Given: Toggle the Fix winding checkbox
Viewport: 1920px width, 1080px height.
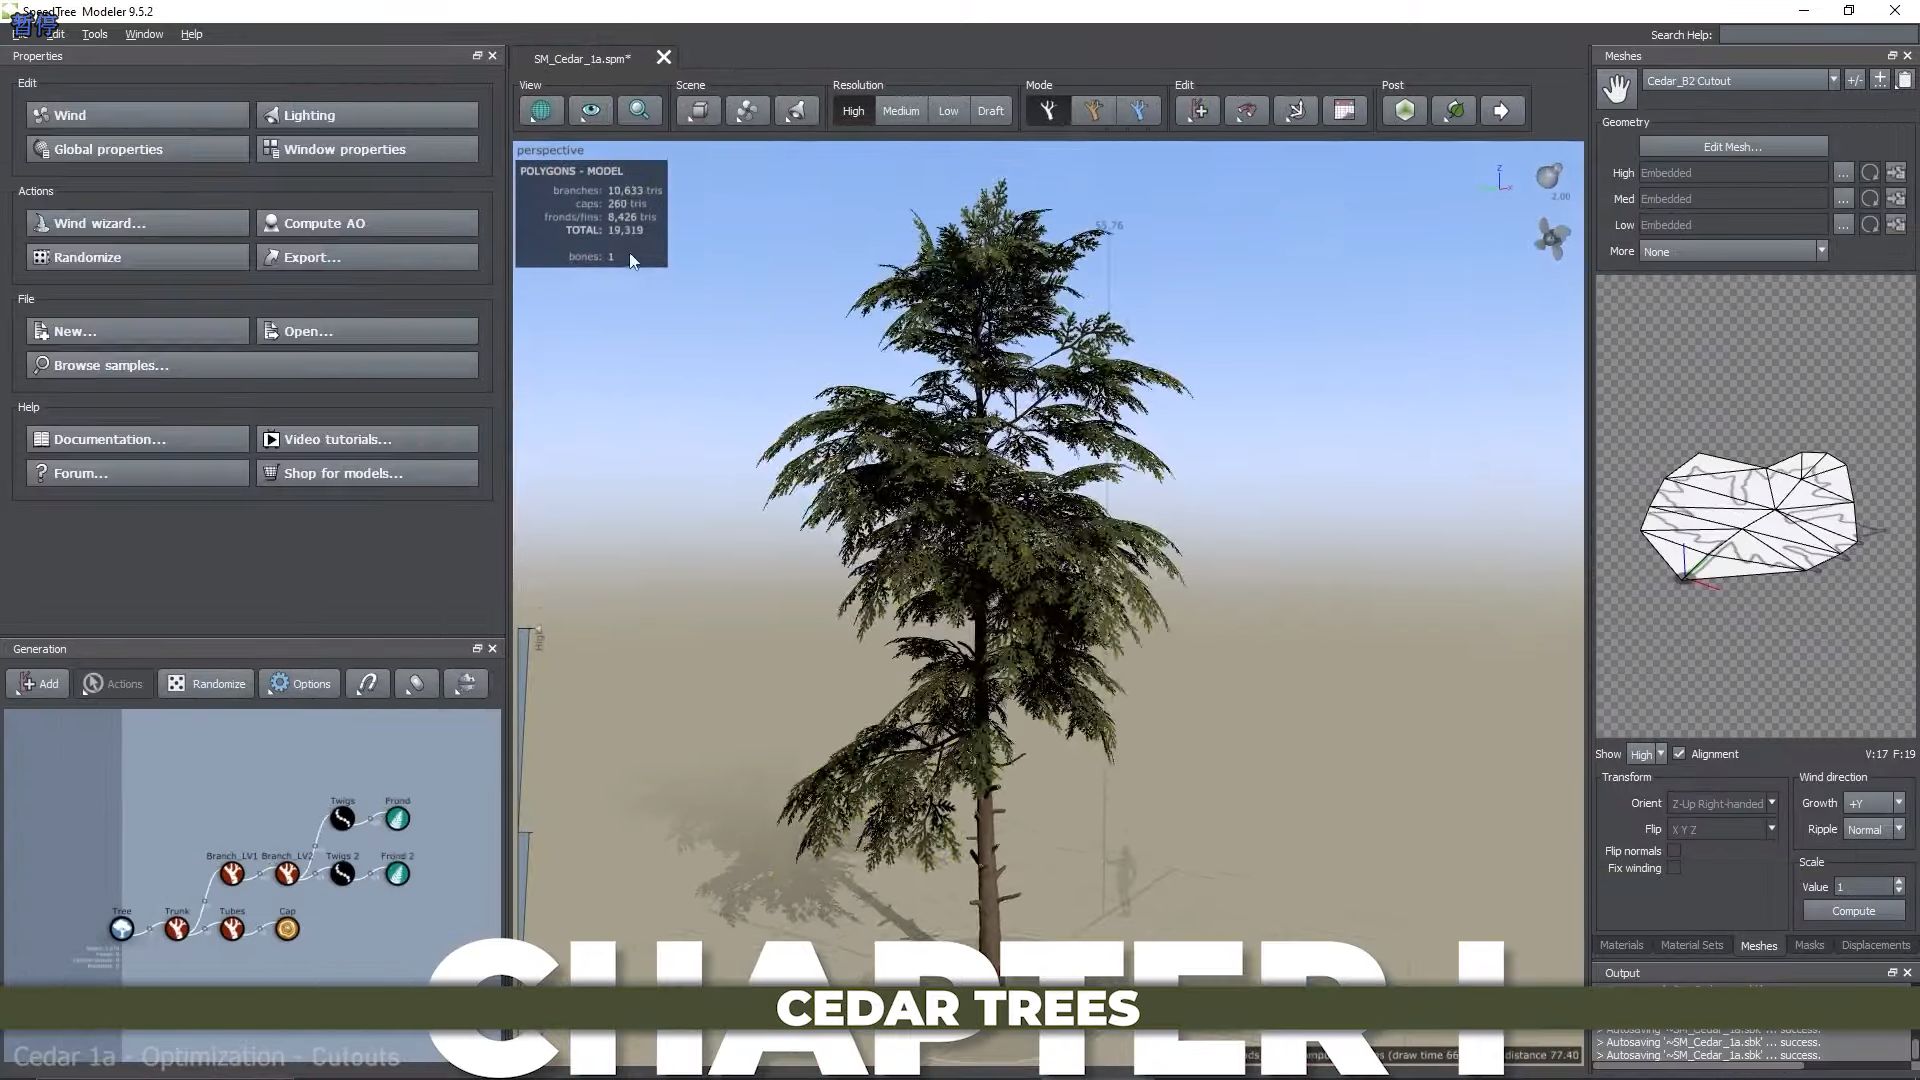Looking at the screenshot, I should 1674,868.
